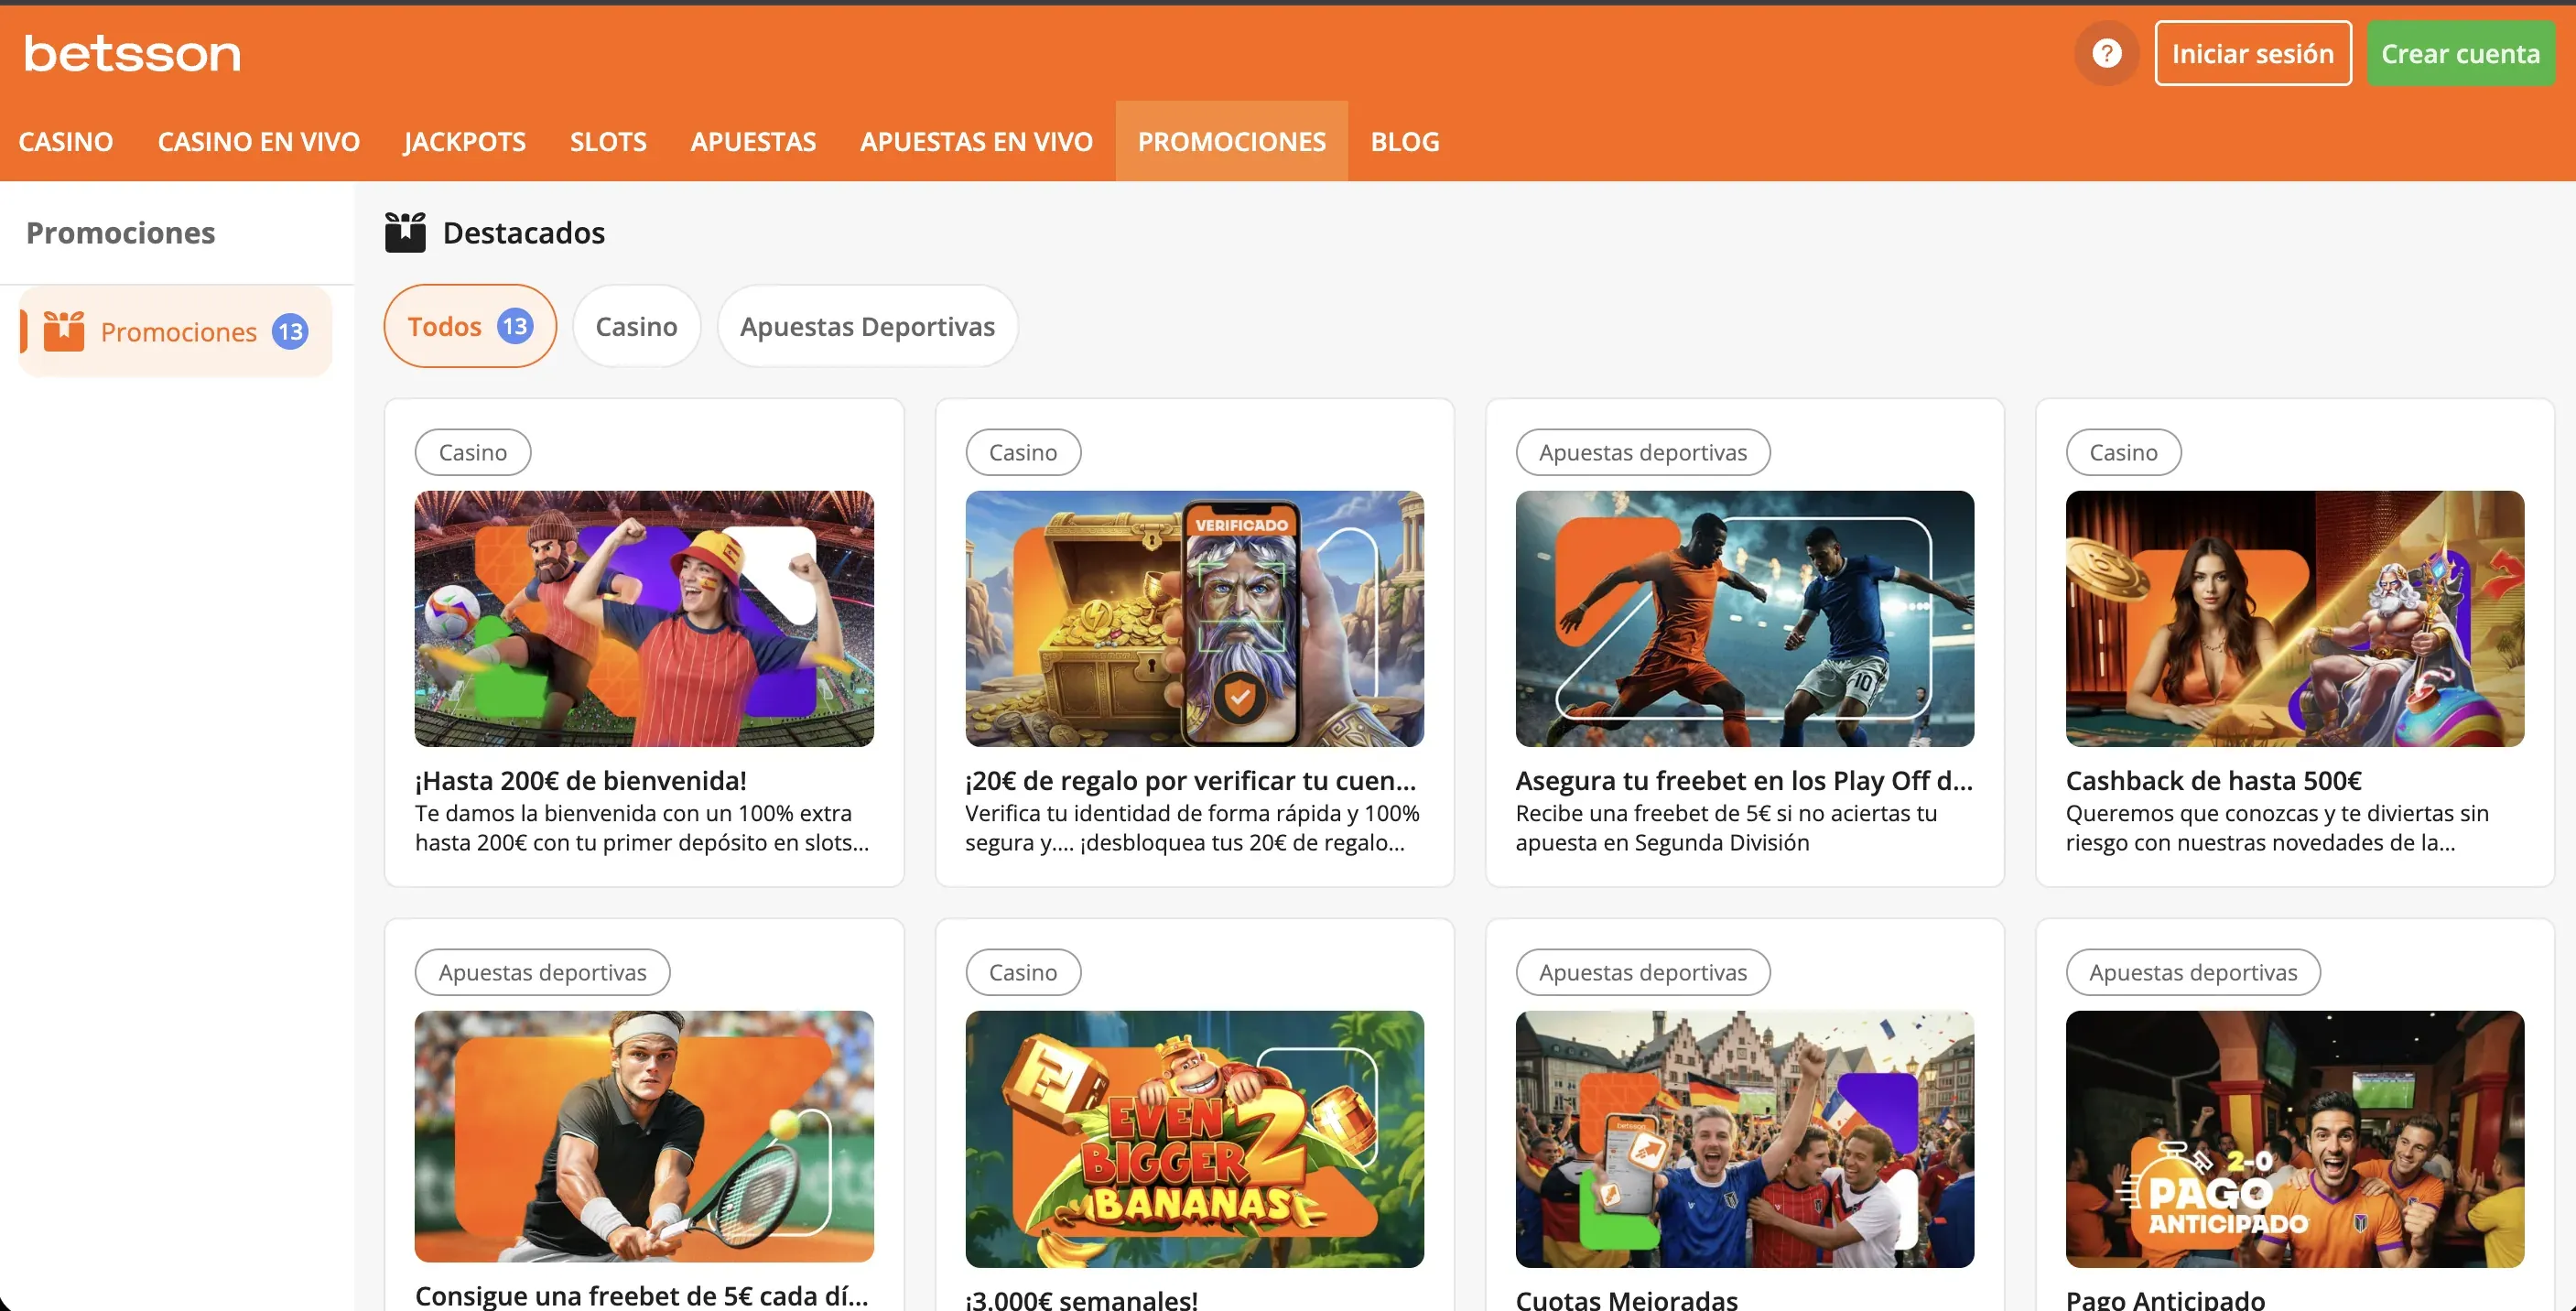Open the 200€ welcome bonus image
The image size is (2576, 1311).
pos(644,618)
